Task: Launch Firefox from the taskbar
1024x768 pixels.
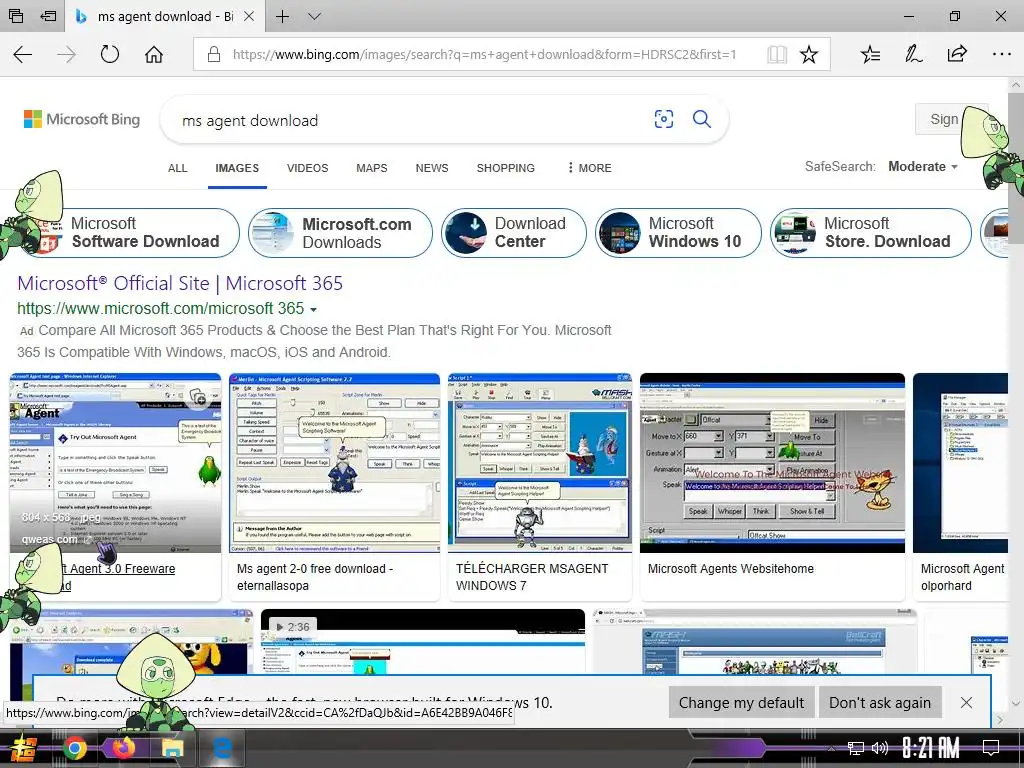Action: pyautogui.click(x=123, y=748)
